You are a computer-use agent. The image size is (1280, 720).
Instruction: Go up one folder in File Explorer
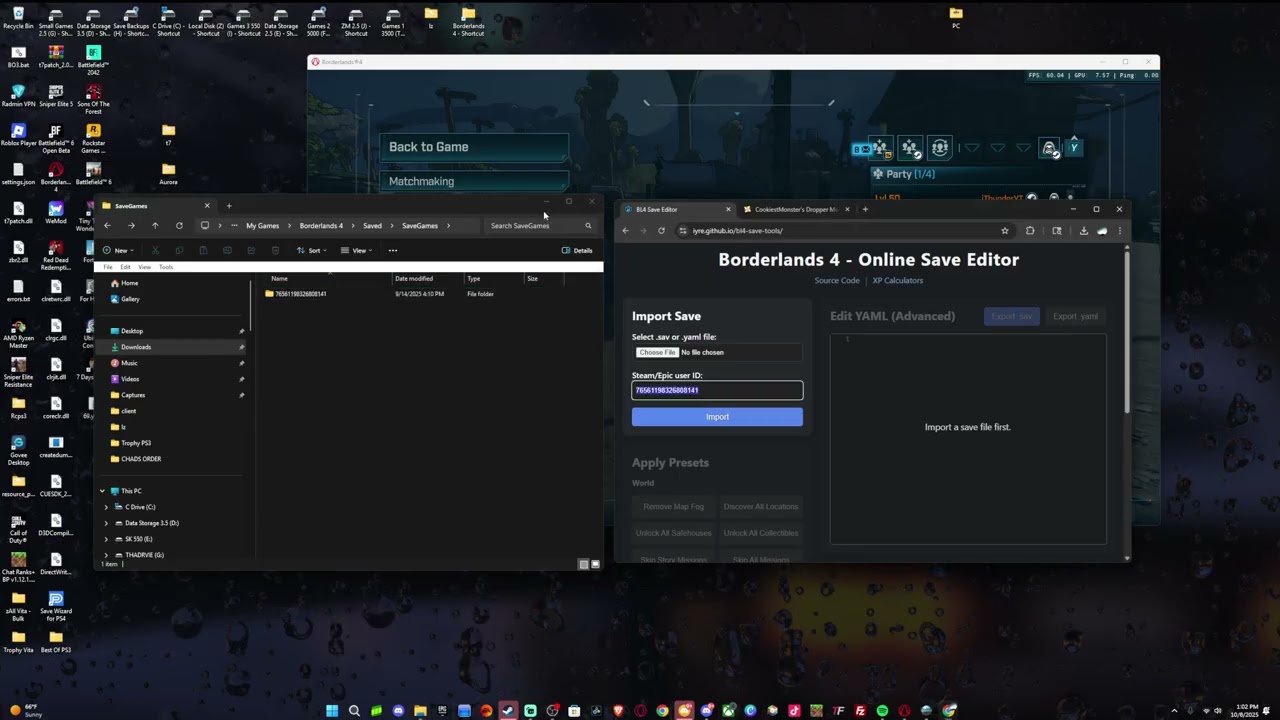pyautogui.click(x=155, y=225)
